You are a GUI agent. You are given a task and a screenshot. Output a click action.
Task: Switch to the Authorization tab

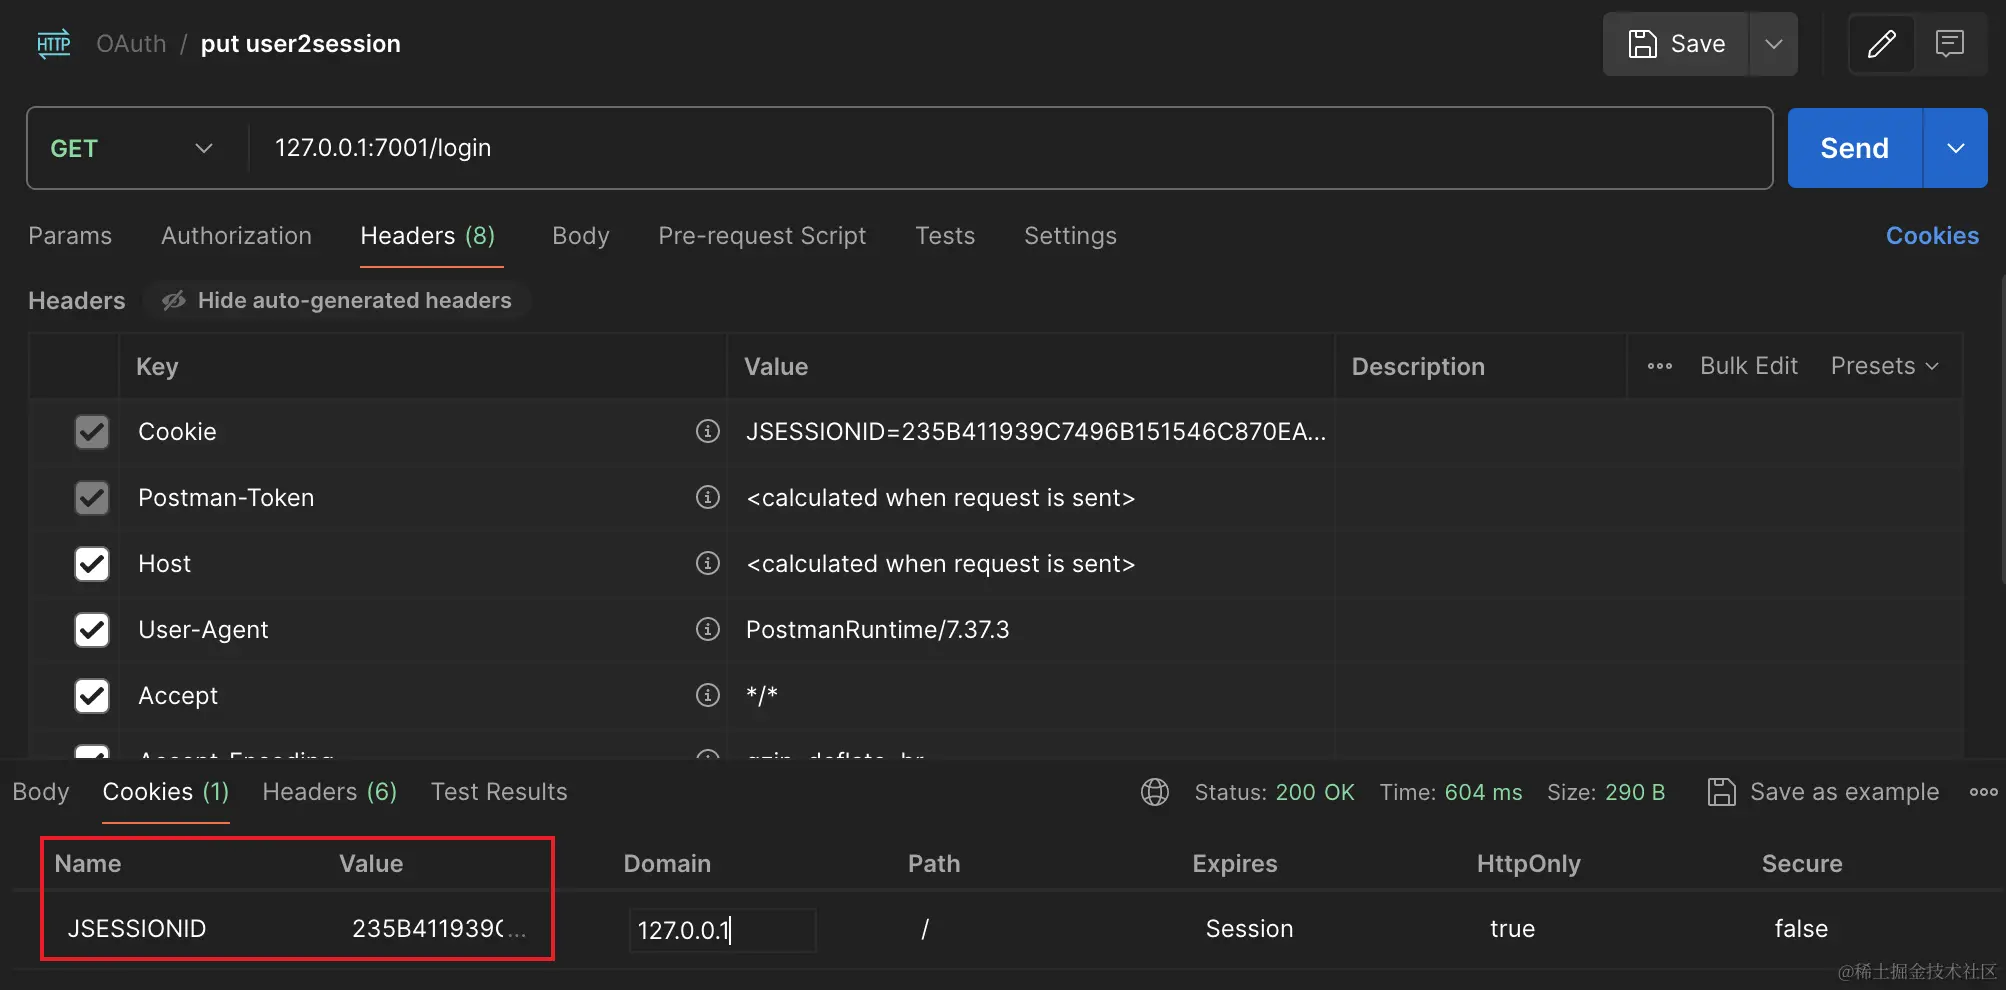tap(236, 236)
